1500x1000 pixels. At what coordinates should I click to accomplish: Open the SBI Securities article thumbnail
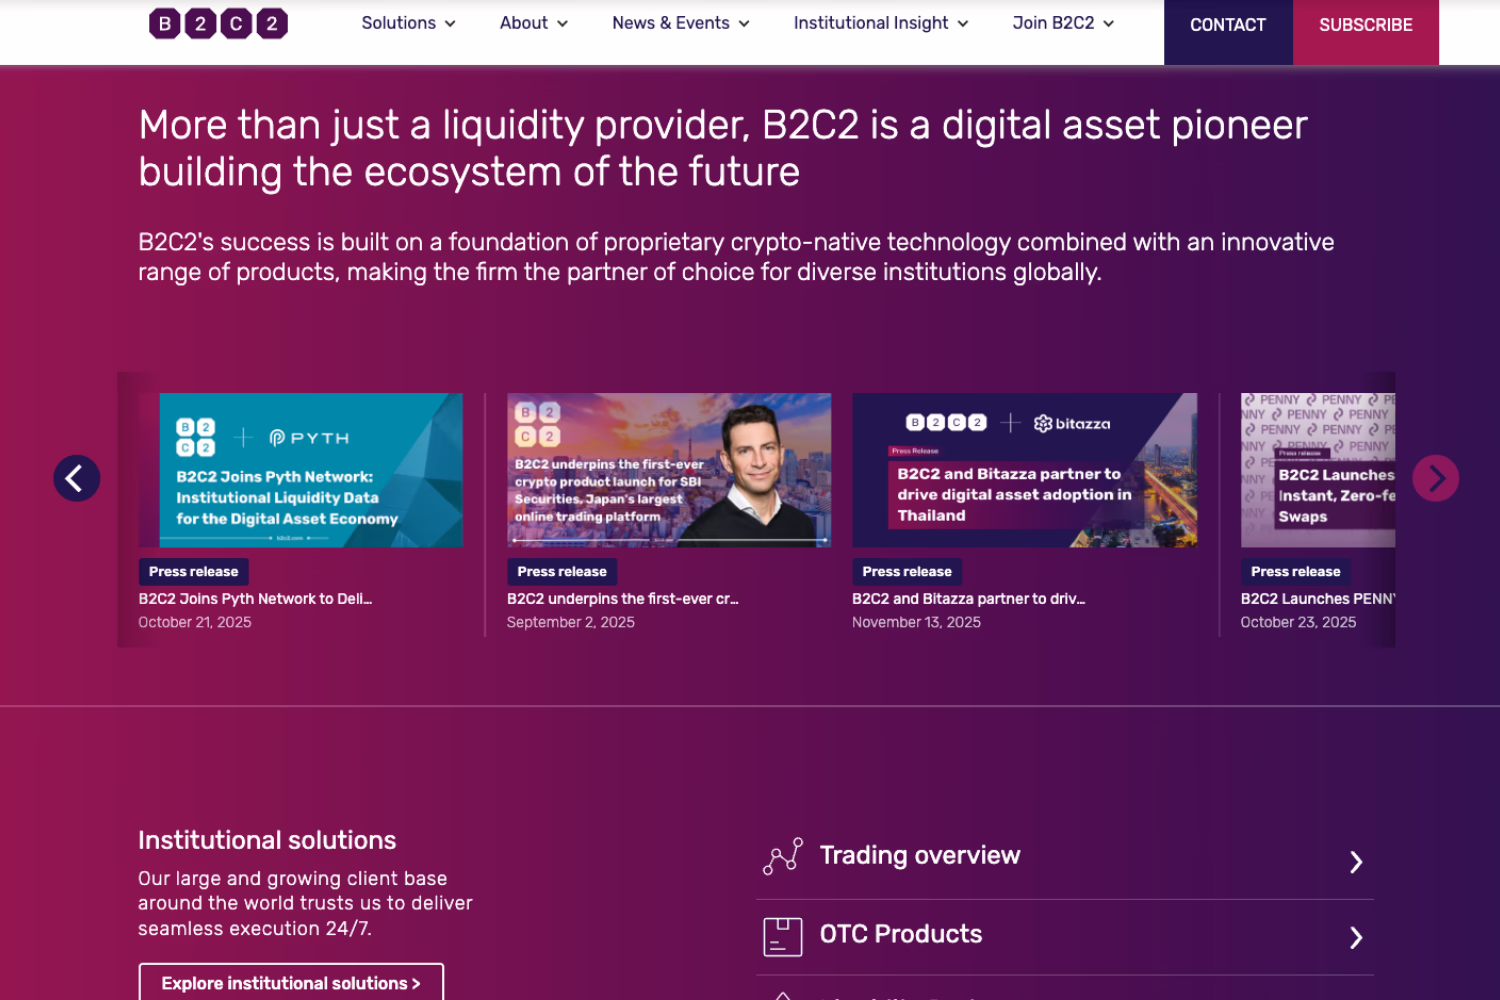668,470
